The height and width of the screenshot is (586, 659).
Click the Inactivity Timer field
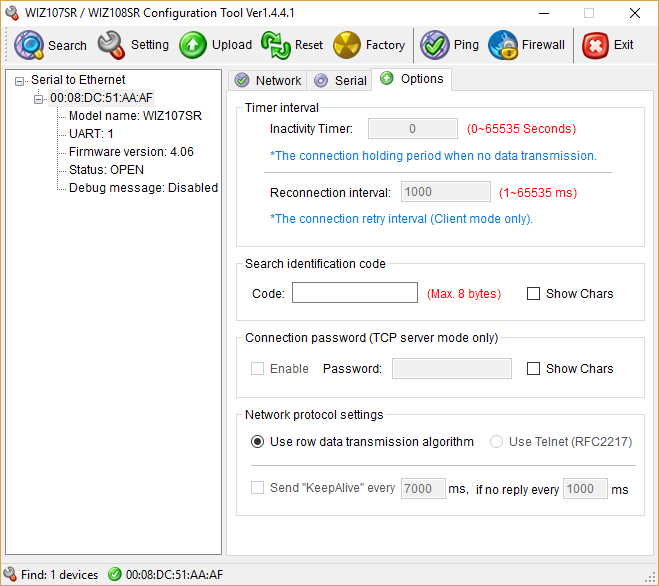[x=413, y=129]
